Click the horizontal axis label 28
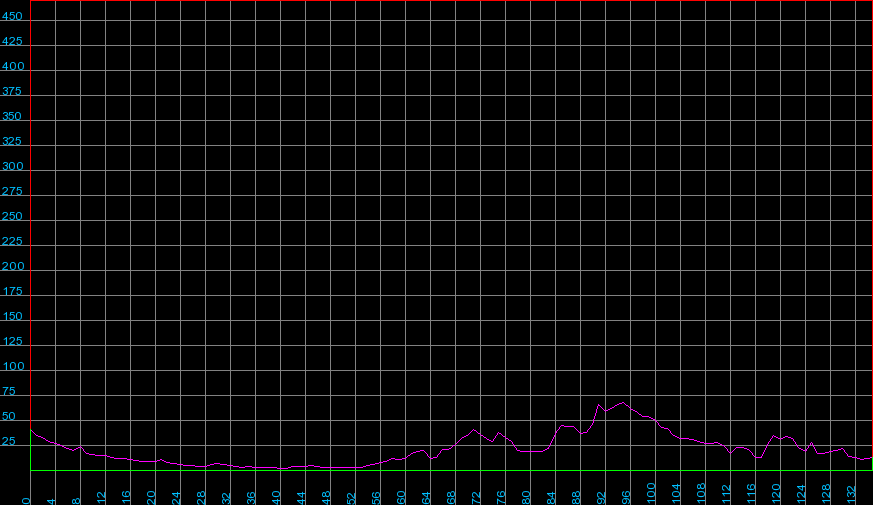Image resolution: width=873 pixels, height=505 pixels. coord(202,498)
